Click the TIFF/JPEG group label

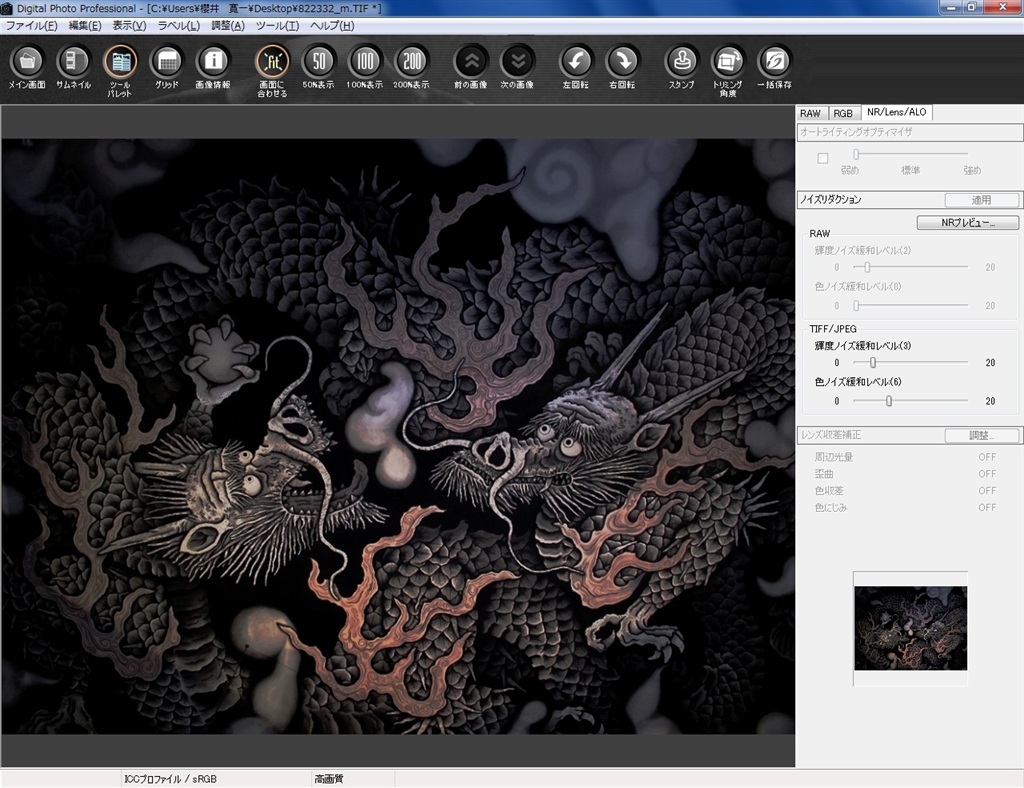(833, 329)
